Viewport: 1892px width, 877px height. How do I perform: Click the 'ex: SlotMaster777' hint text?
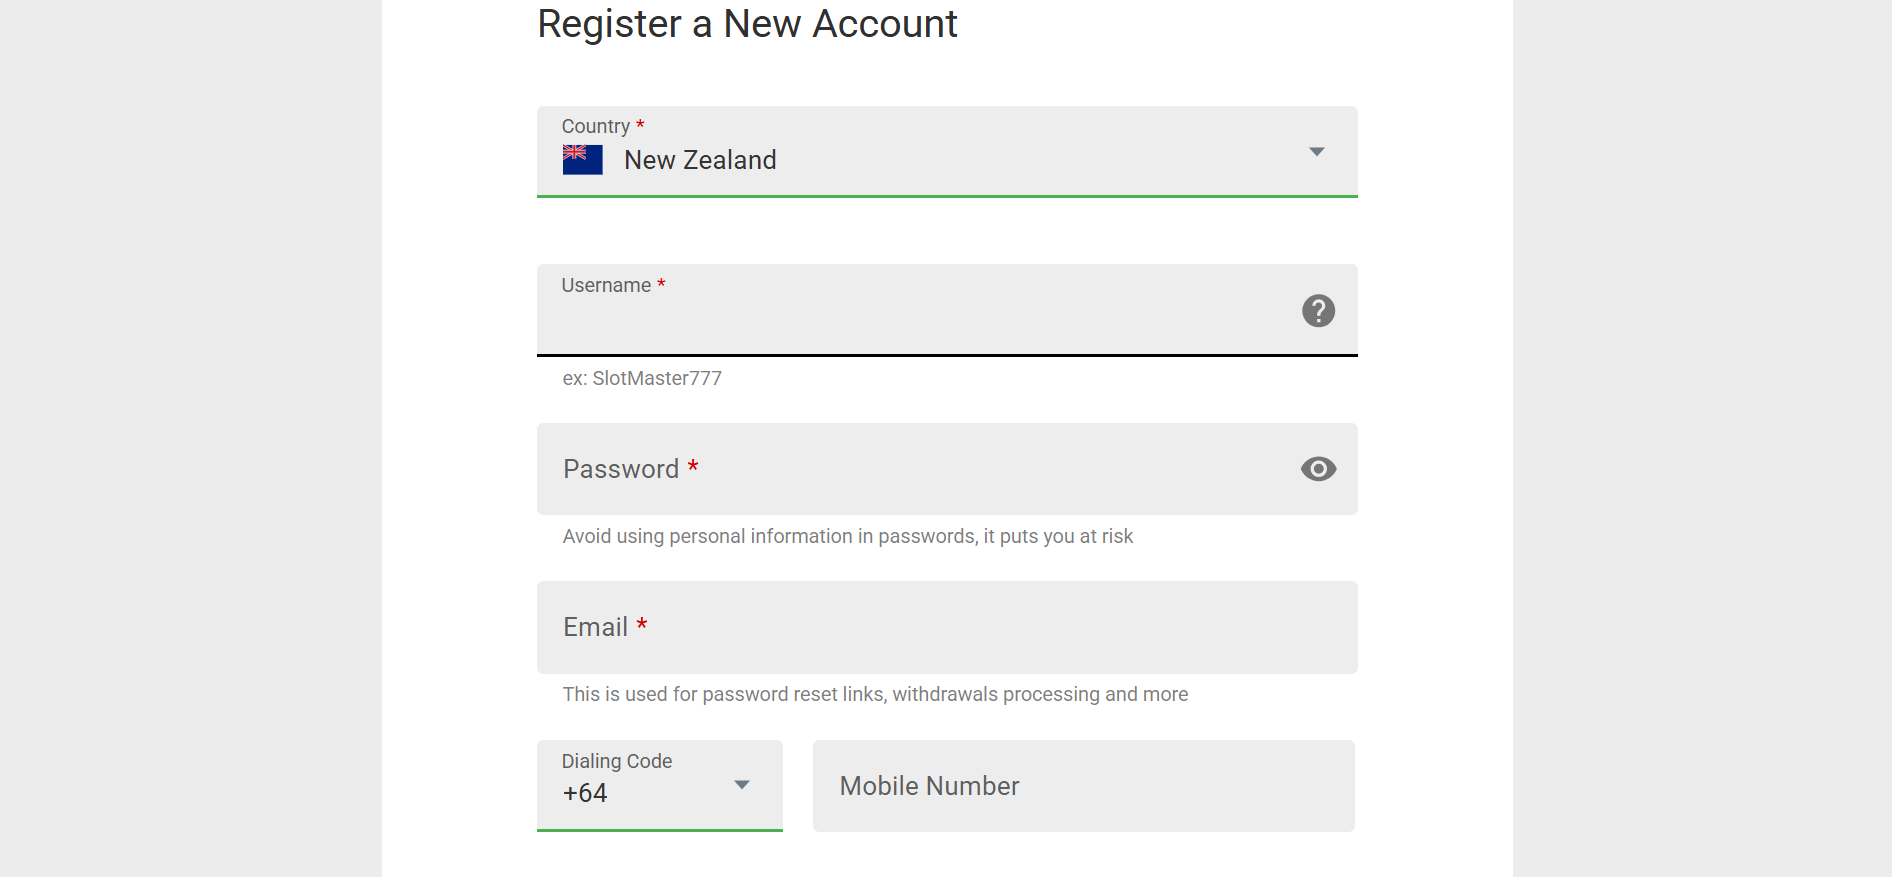tap(642, 378)
